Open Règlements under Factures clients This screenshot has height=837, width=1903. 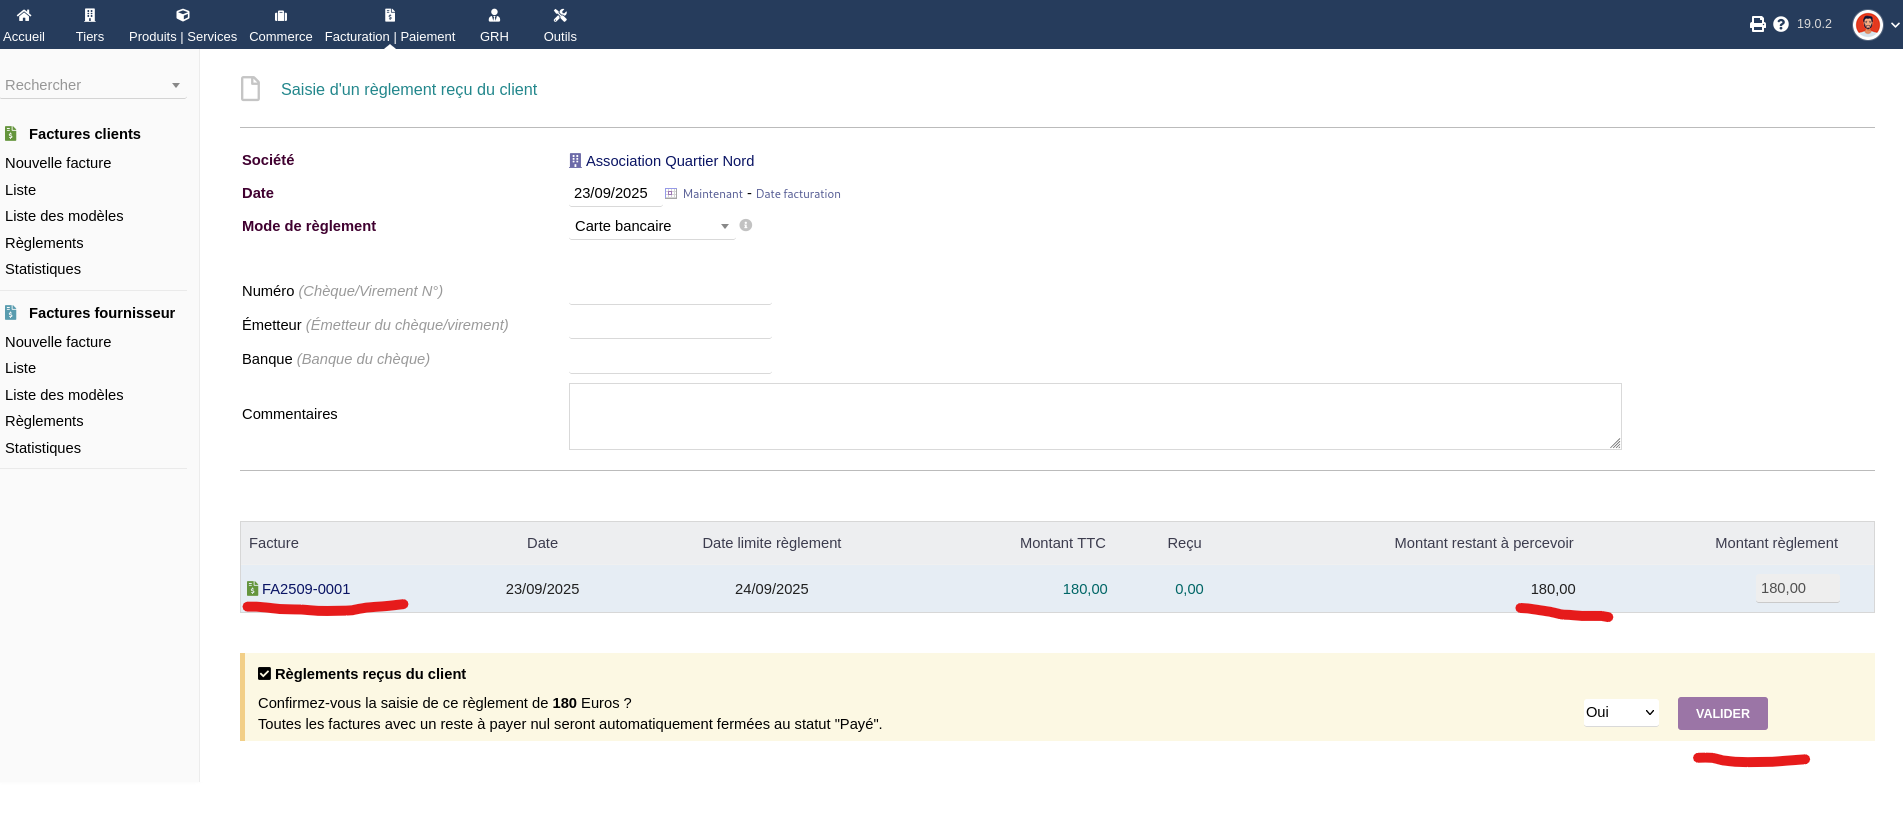(x=44, y=243)
